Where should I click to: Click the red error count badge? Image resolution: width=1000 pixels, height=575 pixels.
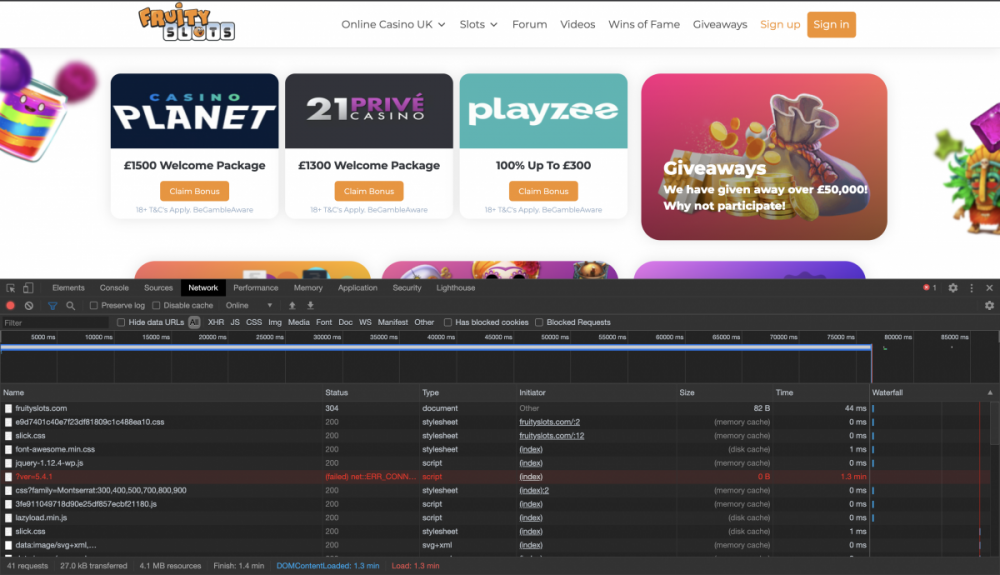pyautogui.click(x=929, y=288)
